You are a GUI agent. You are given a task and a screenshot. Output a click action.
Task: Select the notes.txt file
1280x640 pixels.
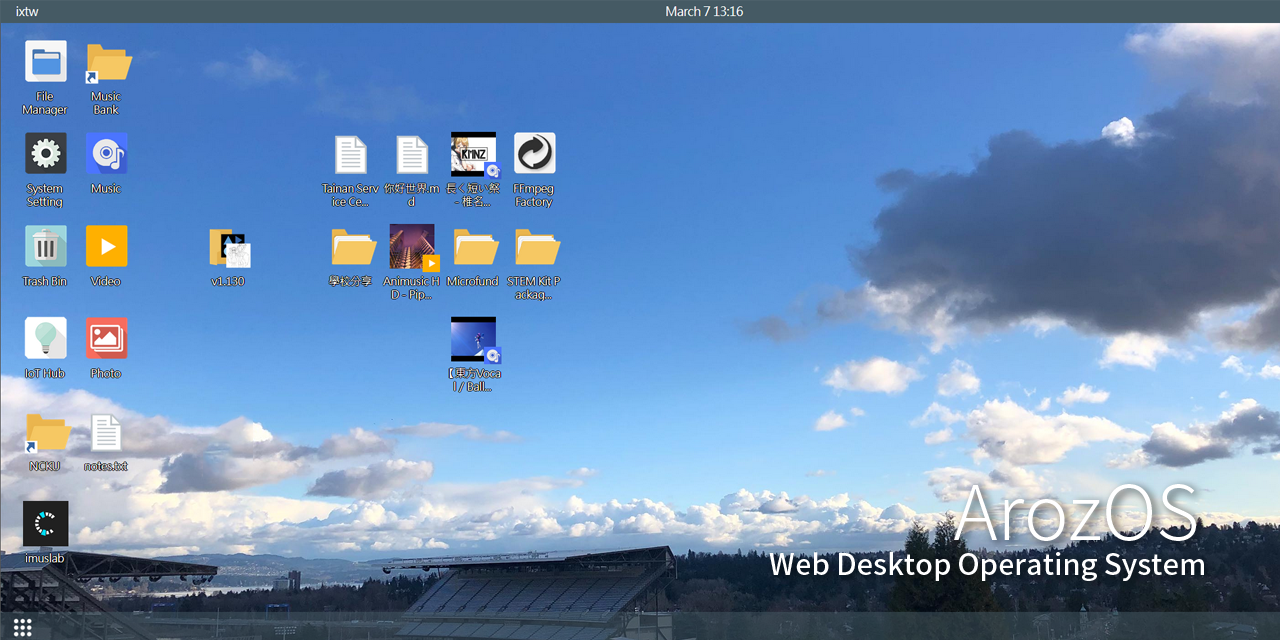[x=106, y=432]
